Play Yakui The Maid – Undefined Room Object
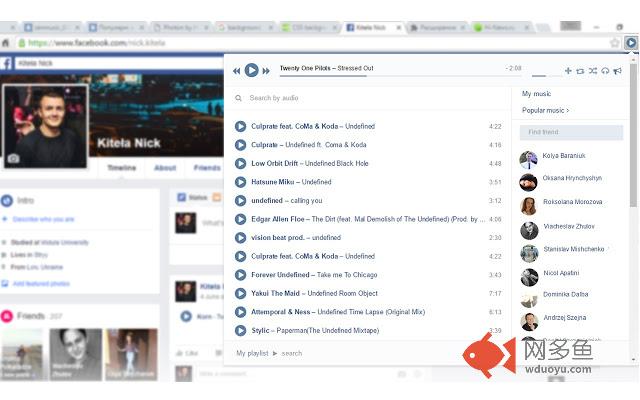Screen dimensions: 640x400 coord(240,293)
